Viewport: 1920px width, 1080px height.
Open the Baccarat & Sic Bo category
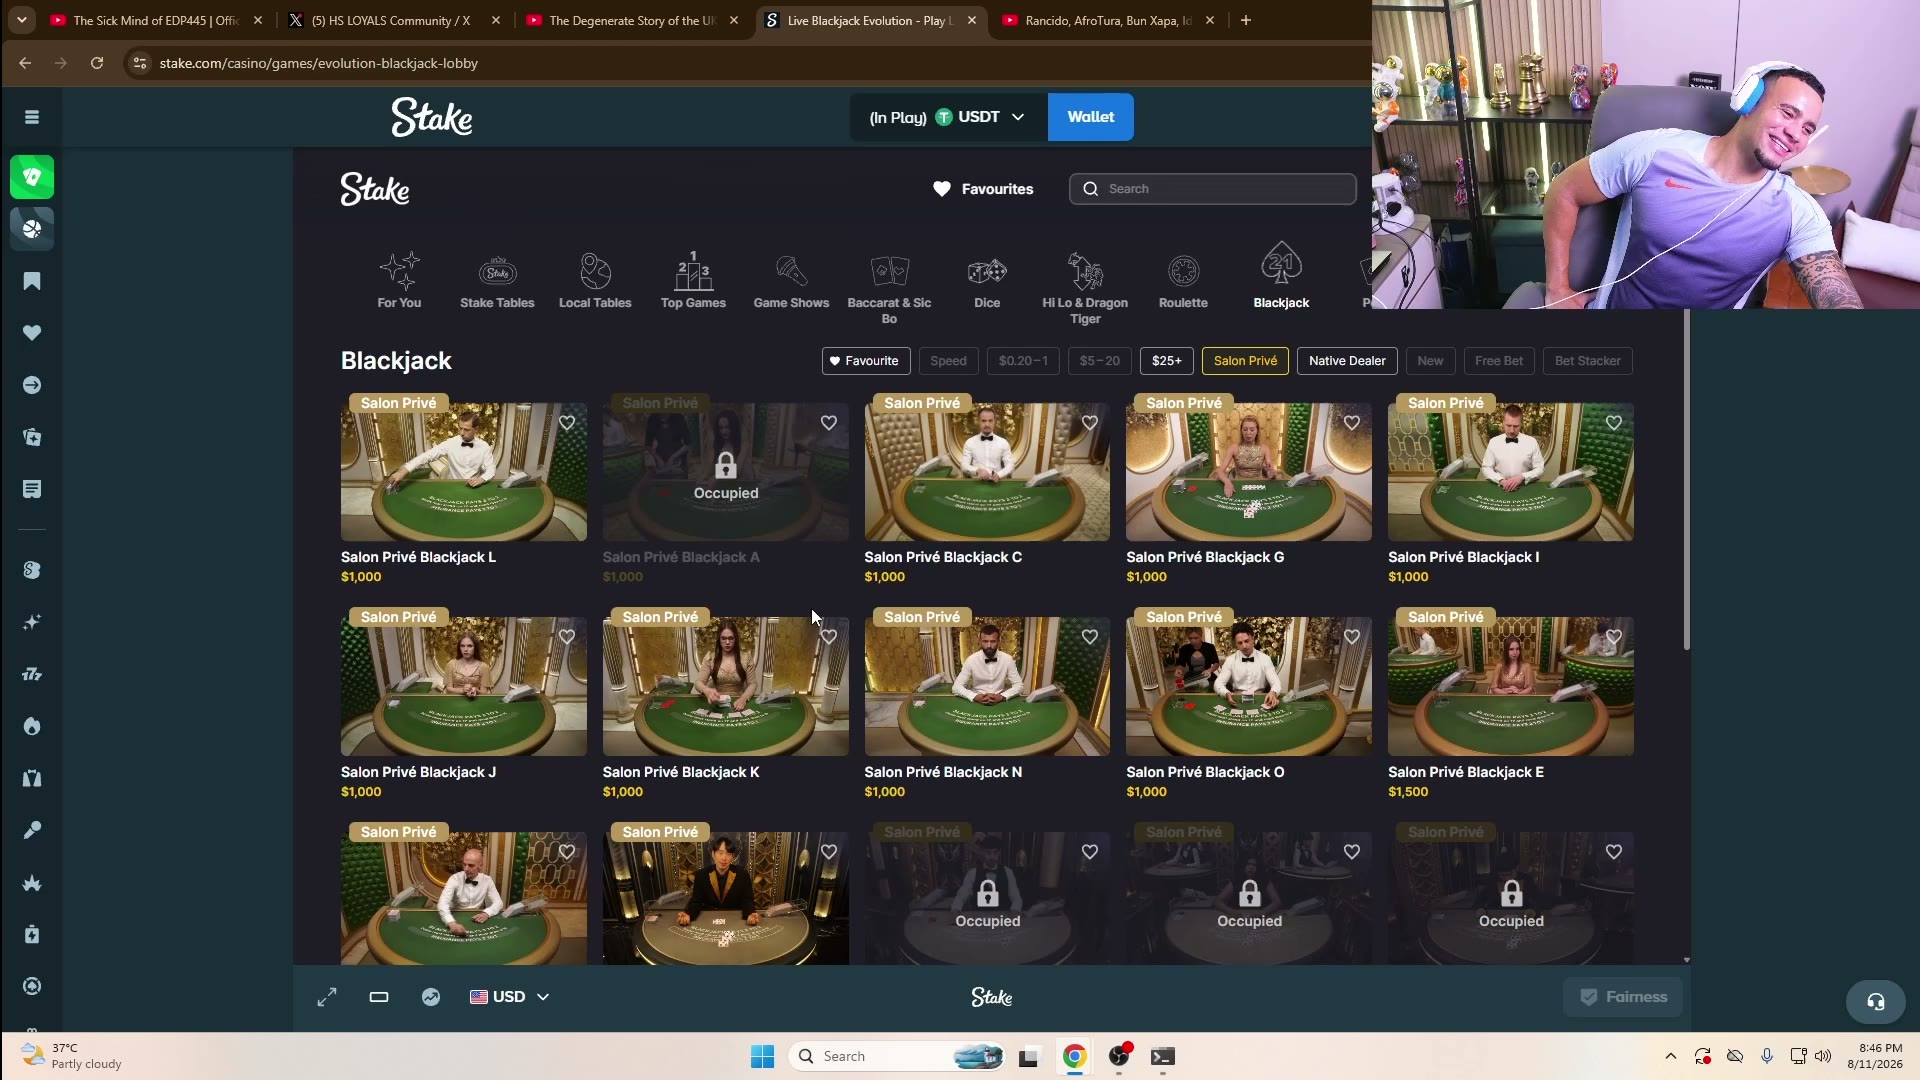(889, 288)
